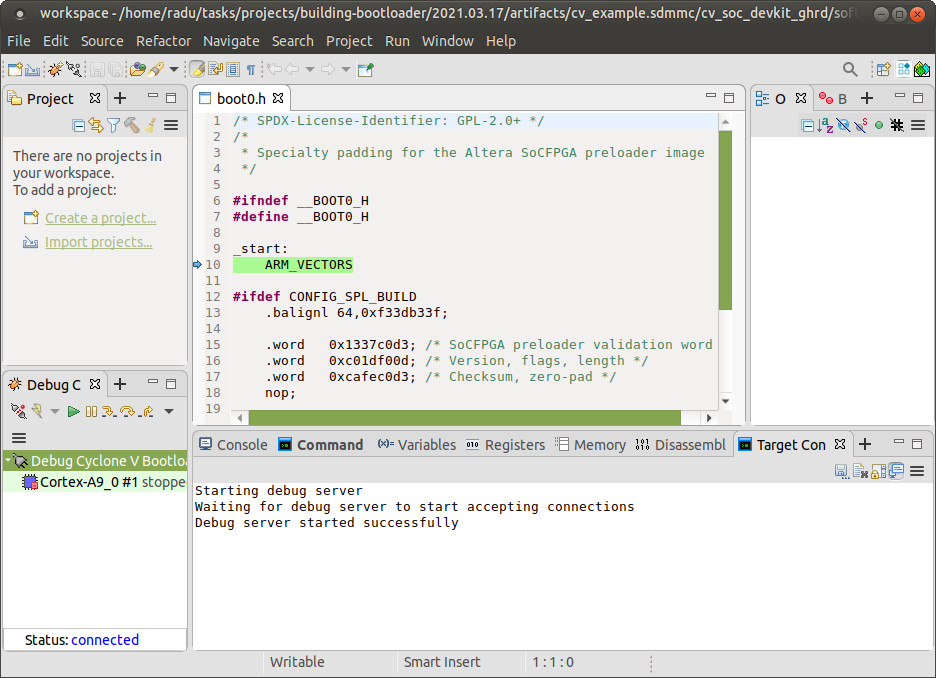Toggle Show Whitespace Characters (pilcrow) button

pyautogui.click(x=250, y=69)
